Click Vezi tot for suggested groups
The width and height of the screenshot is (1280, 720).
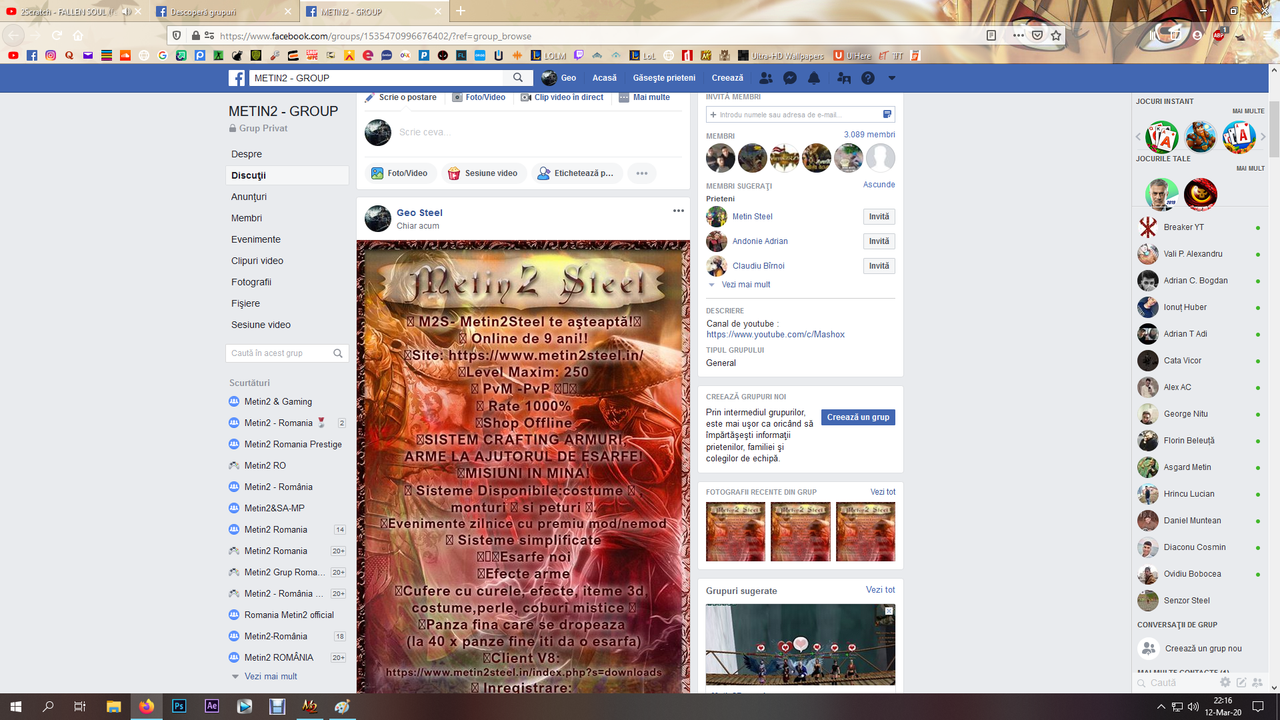881,591
